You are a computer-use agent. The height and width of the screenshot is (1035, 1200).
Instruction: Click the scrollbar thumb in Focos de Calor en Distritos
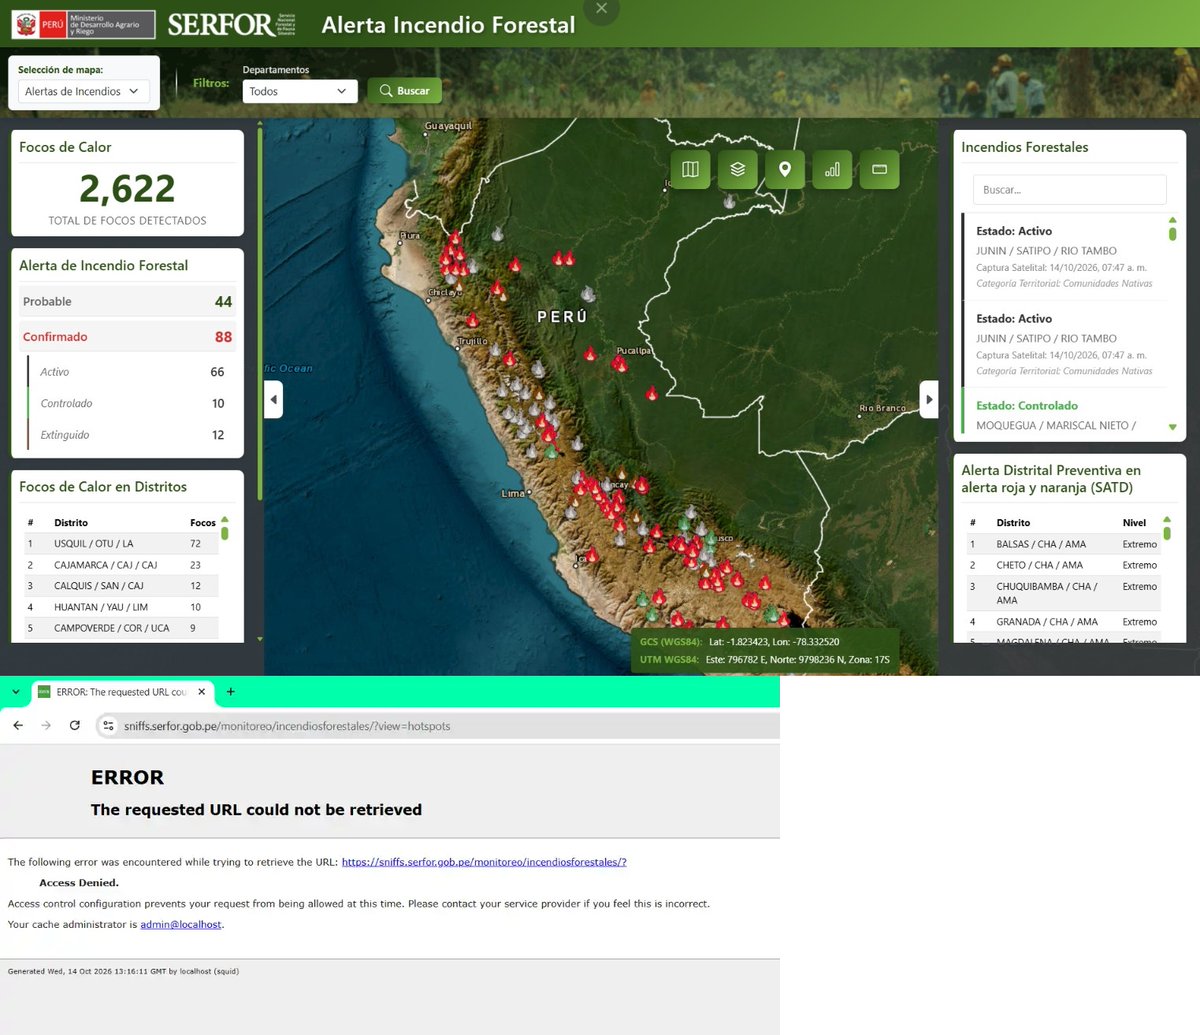point(225,533)
